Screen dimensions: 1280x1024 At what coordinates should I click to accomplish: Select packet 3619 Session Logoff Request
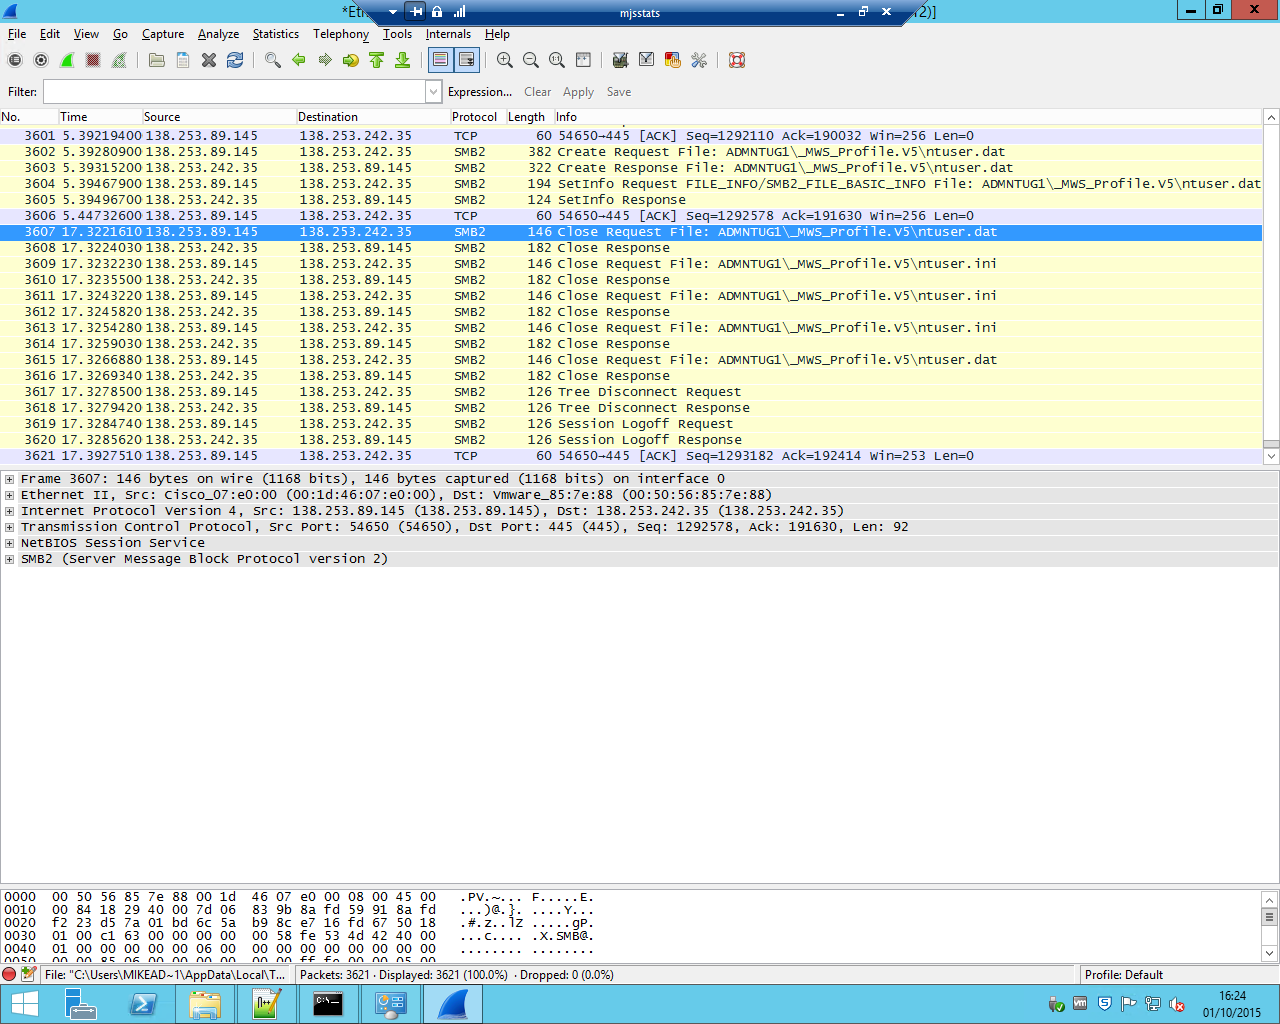click(x=631, y=424)
